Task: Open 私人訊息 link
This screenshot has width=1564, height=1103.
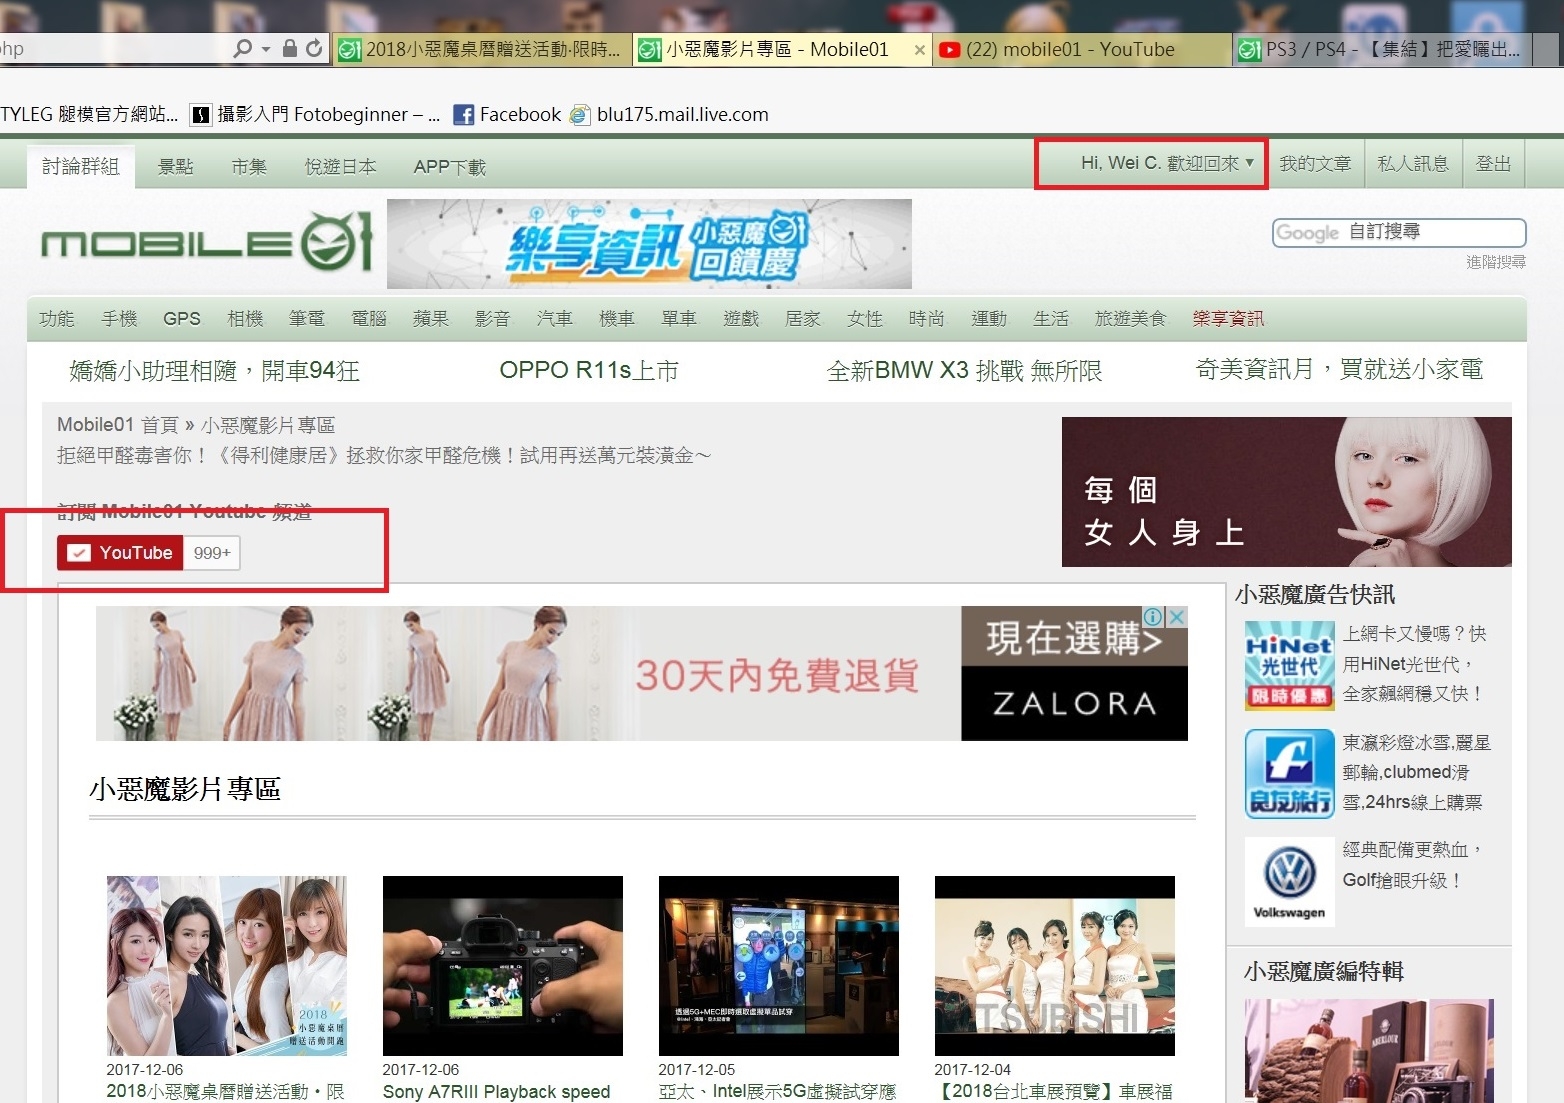Action: 1413,164
